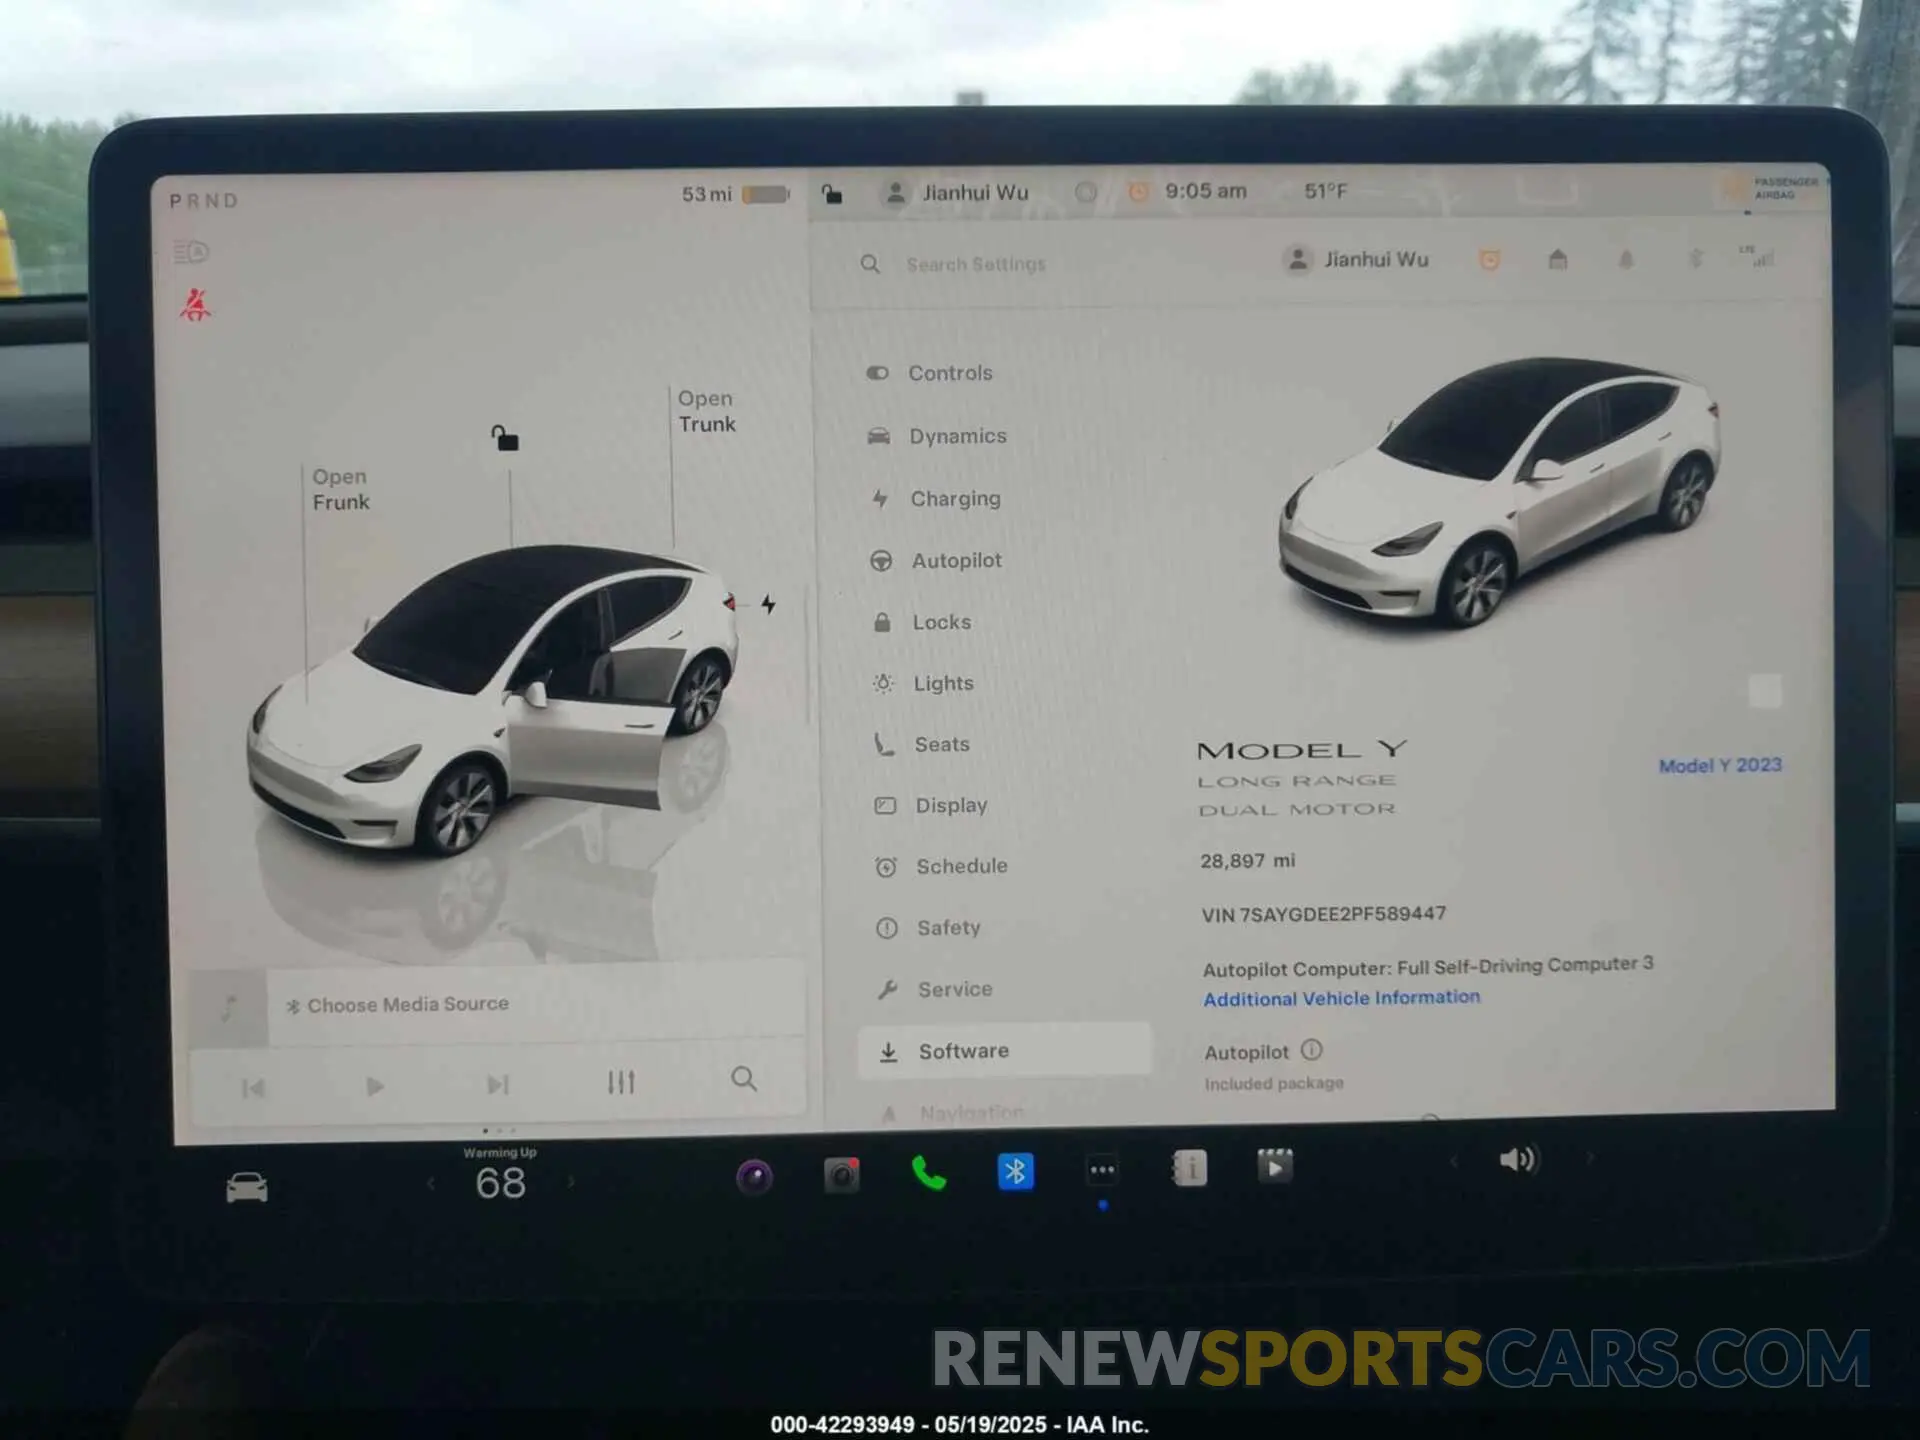Screen dimensions: 1920x1440
Task: Tap the VIN 7SAYGDEE2PF589447 text
Action: pos(1323,914)
